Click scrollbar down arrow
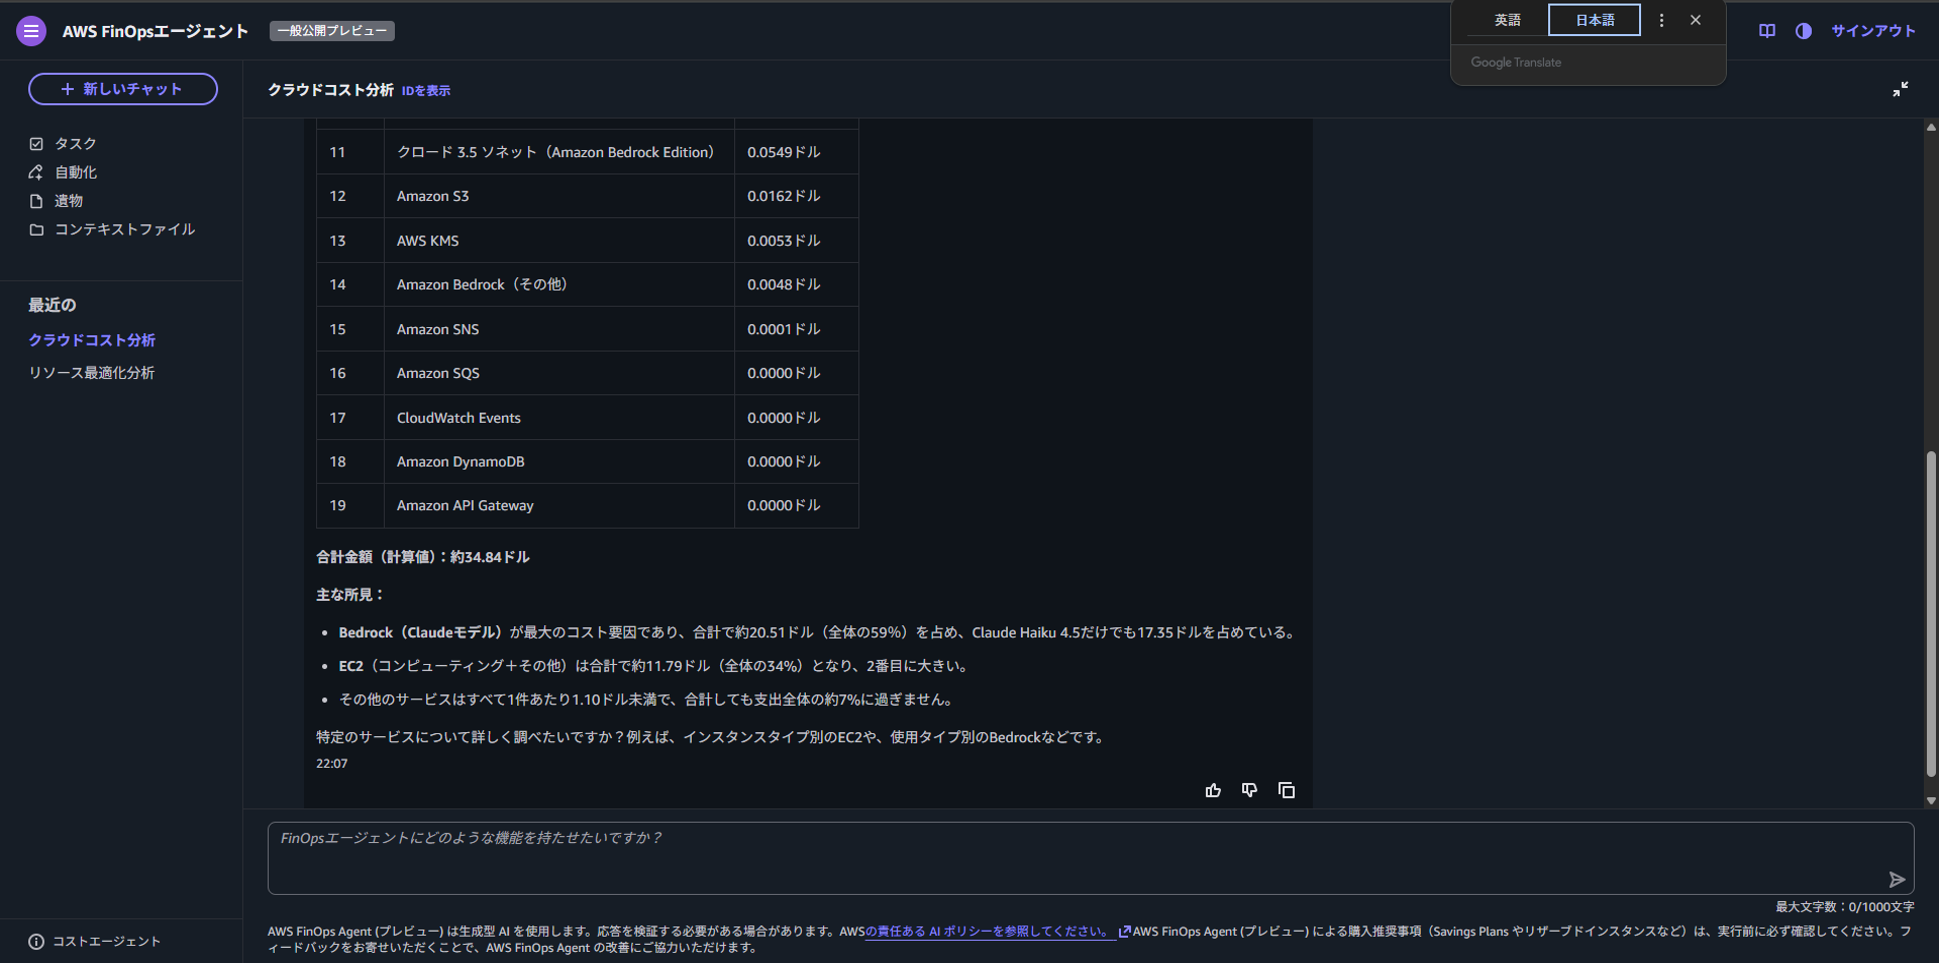This screenshot has height=963, width=1939. 1931,801
